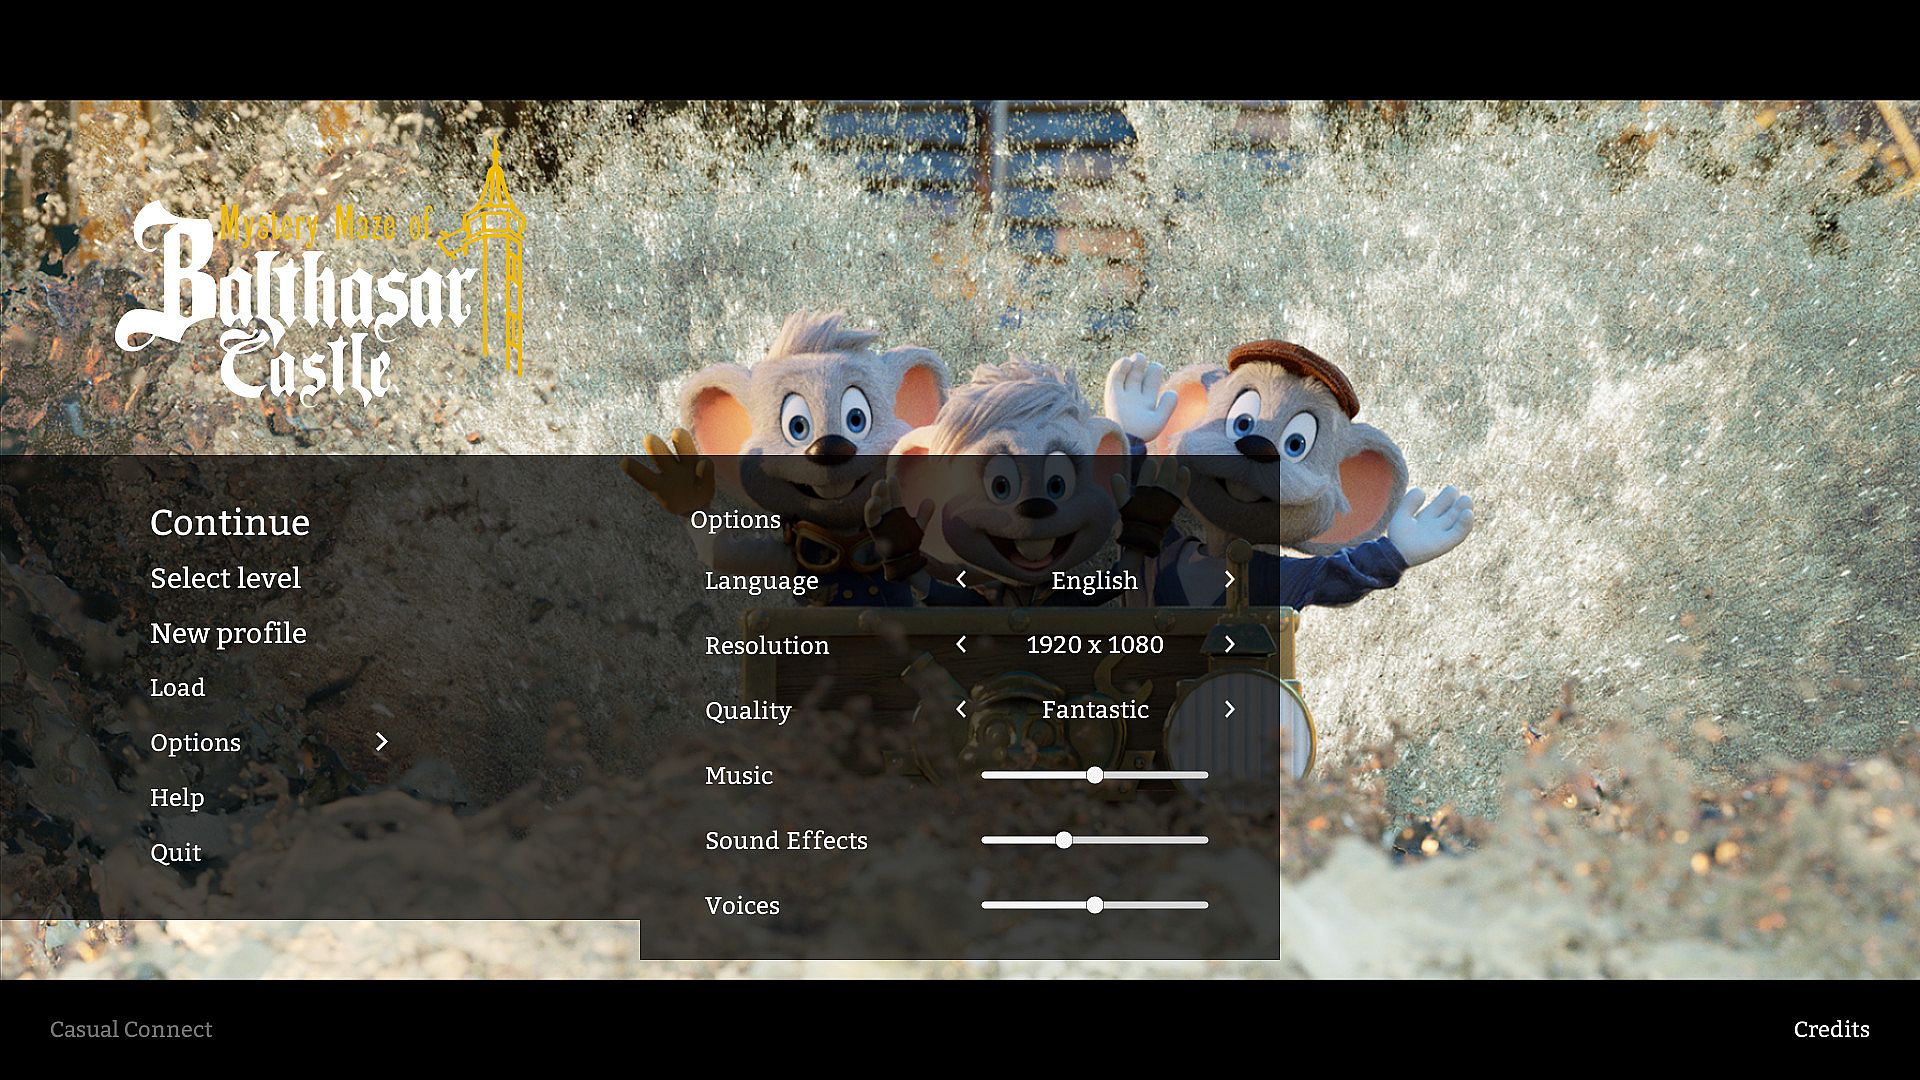Decrease resolution with left arrow
1920x1080 pixels.
[961, 644]
